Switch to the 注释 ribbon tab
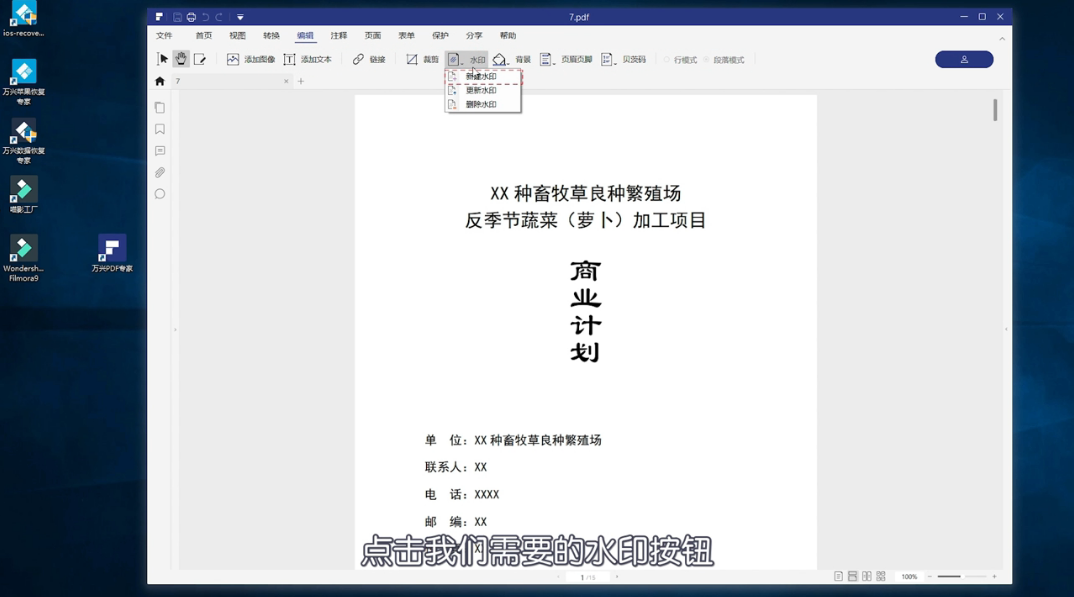The image size is (1074, 597). click(338, 34)
